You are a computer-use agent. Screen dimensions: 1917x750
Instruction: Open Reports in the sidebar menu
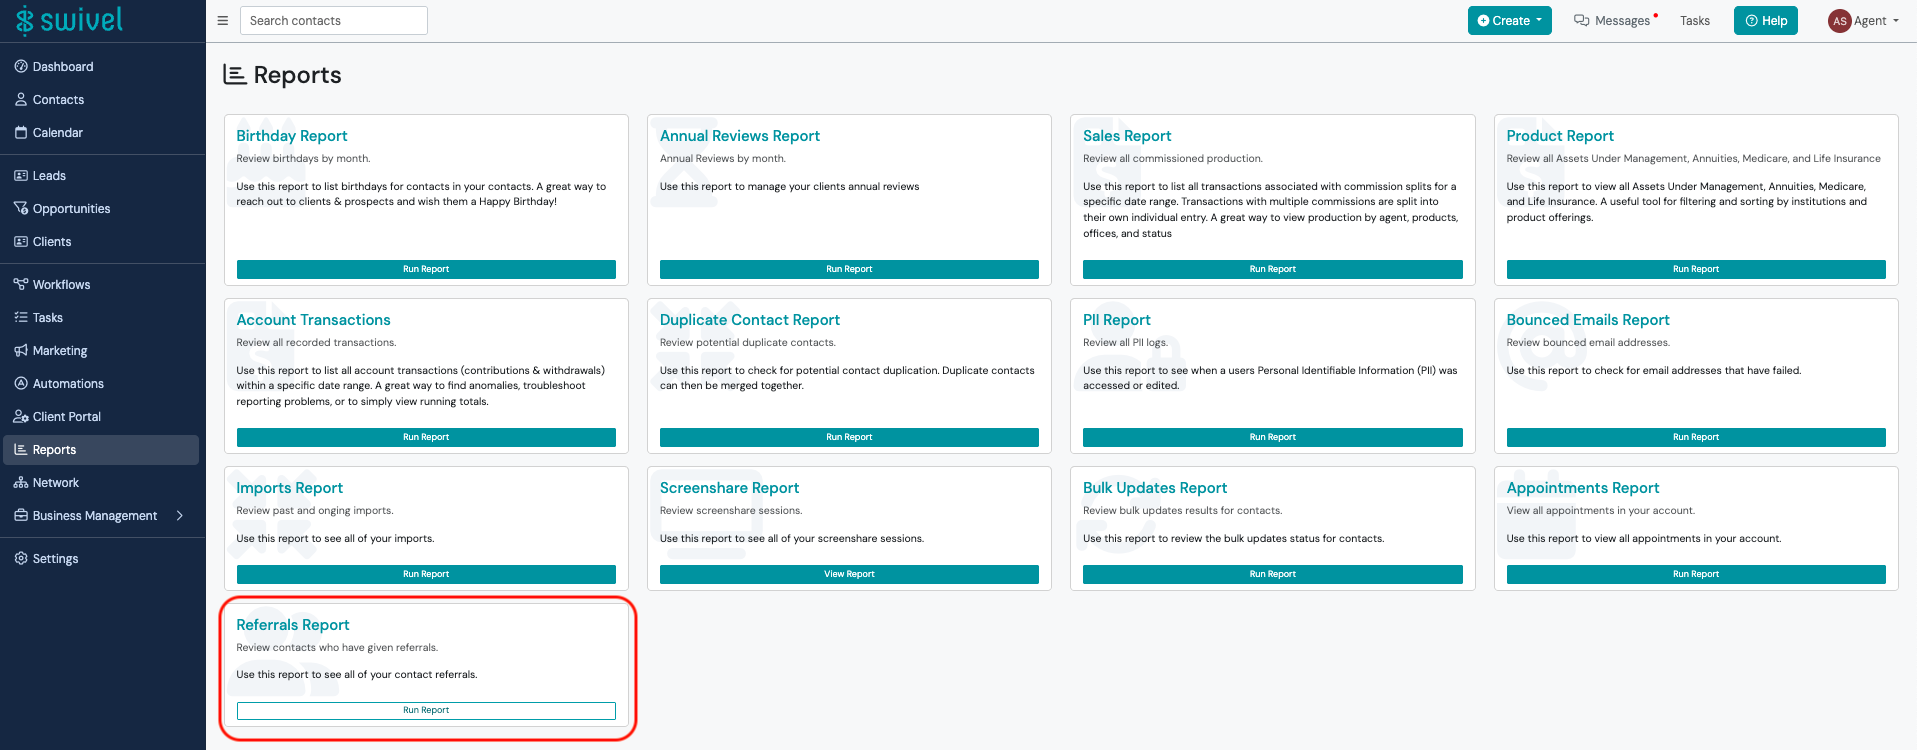pyautogui.click(x=101, y=450)
